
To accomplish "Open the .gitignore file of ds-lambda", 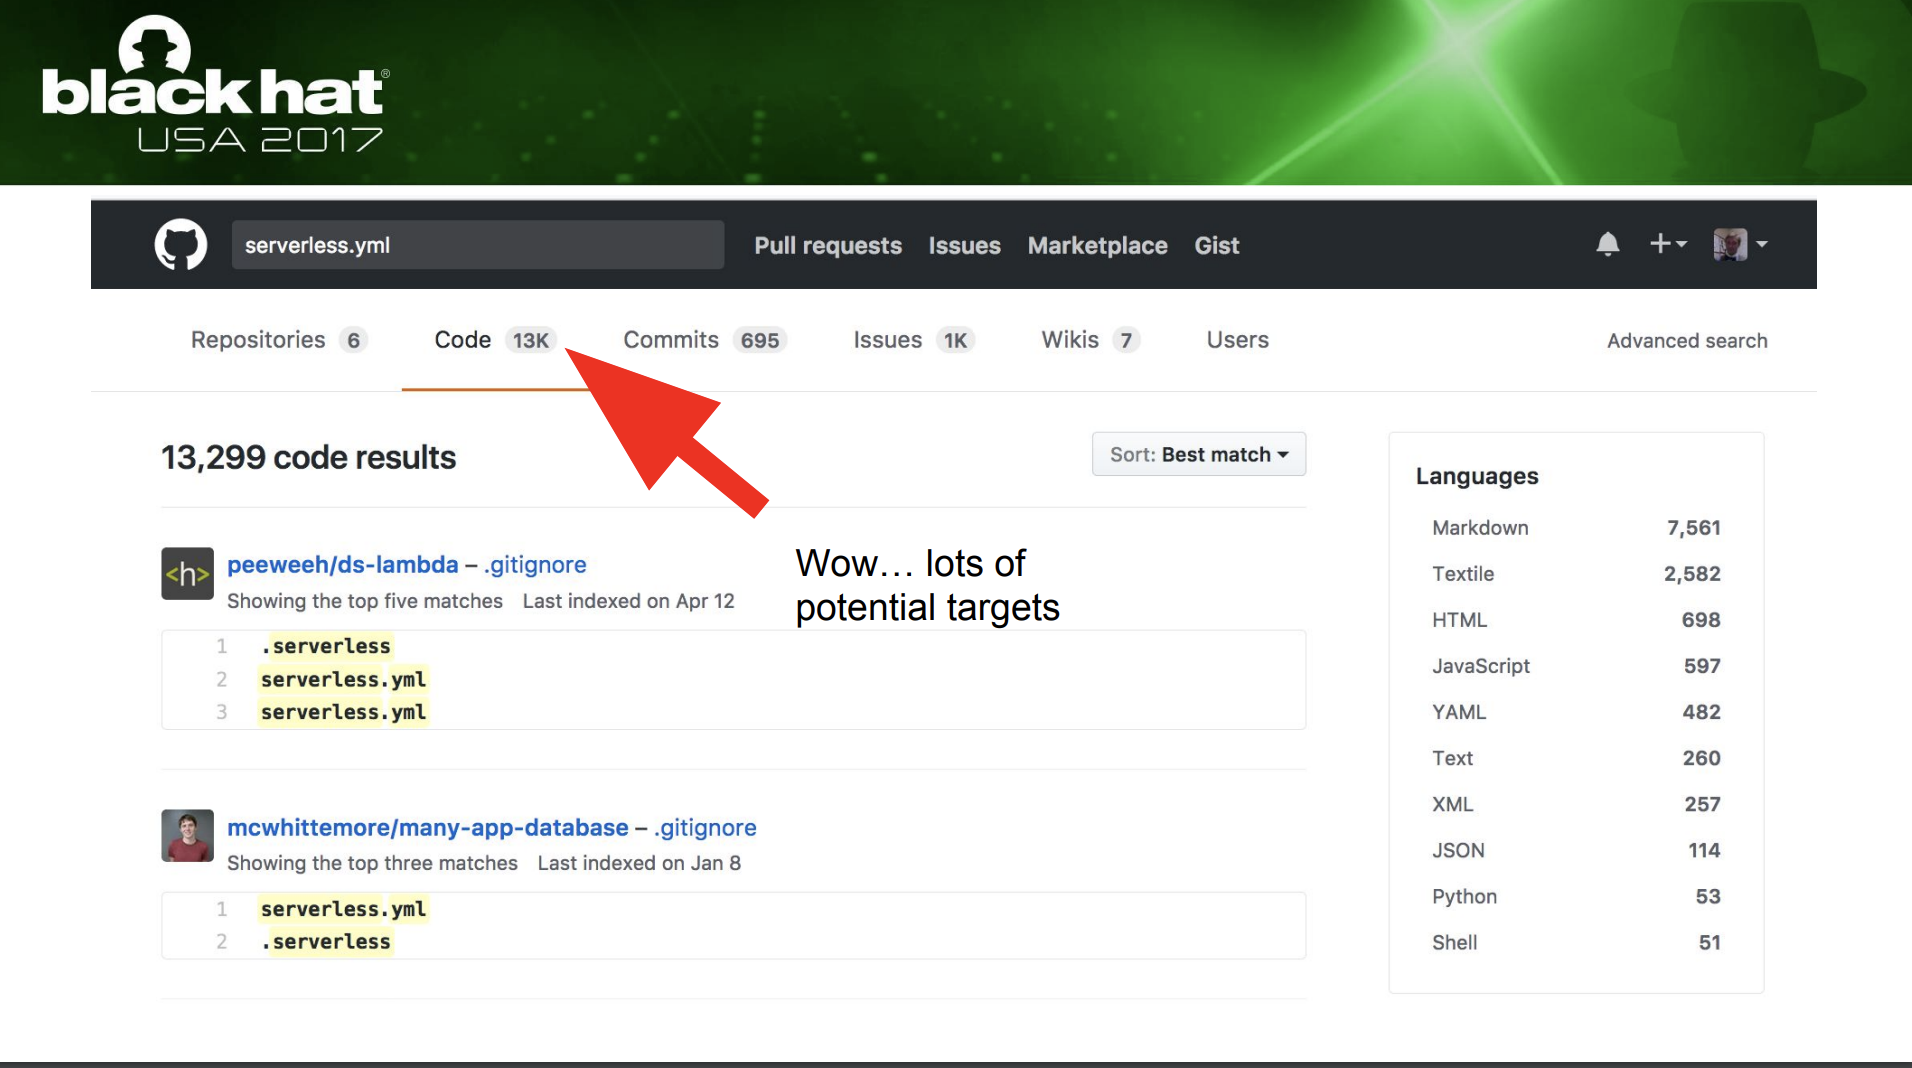I will tap(535, 565).
